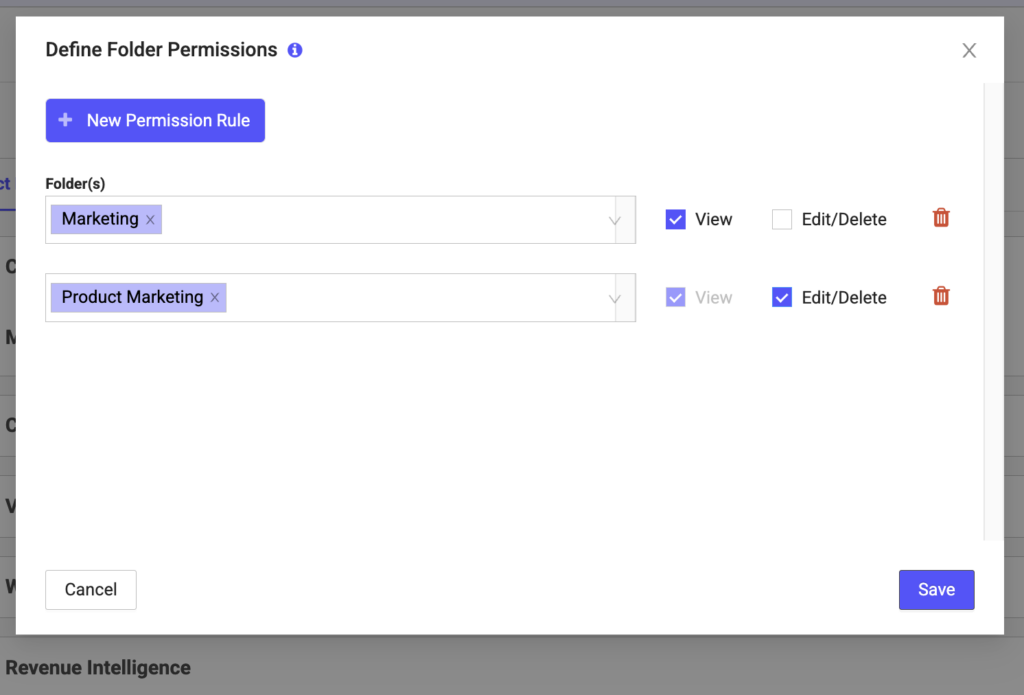Click the dialog's vertical scrollbar track
Image resolution: width=1024 pixels, height=695 pixels.
(x=993, y=312)
